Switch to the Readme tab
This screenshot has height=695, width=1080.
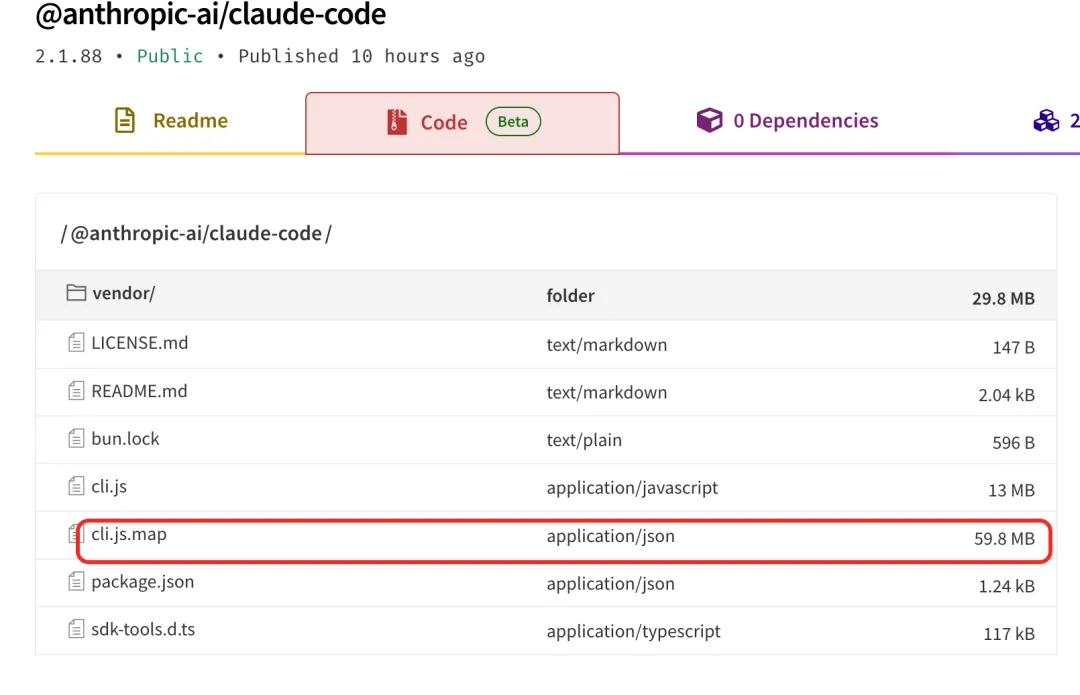click(189, 121)
